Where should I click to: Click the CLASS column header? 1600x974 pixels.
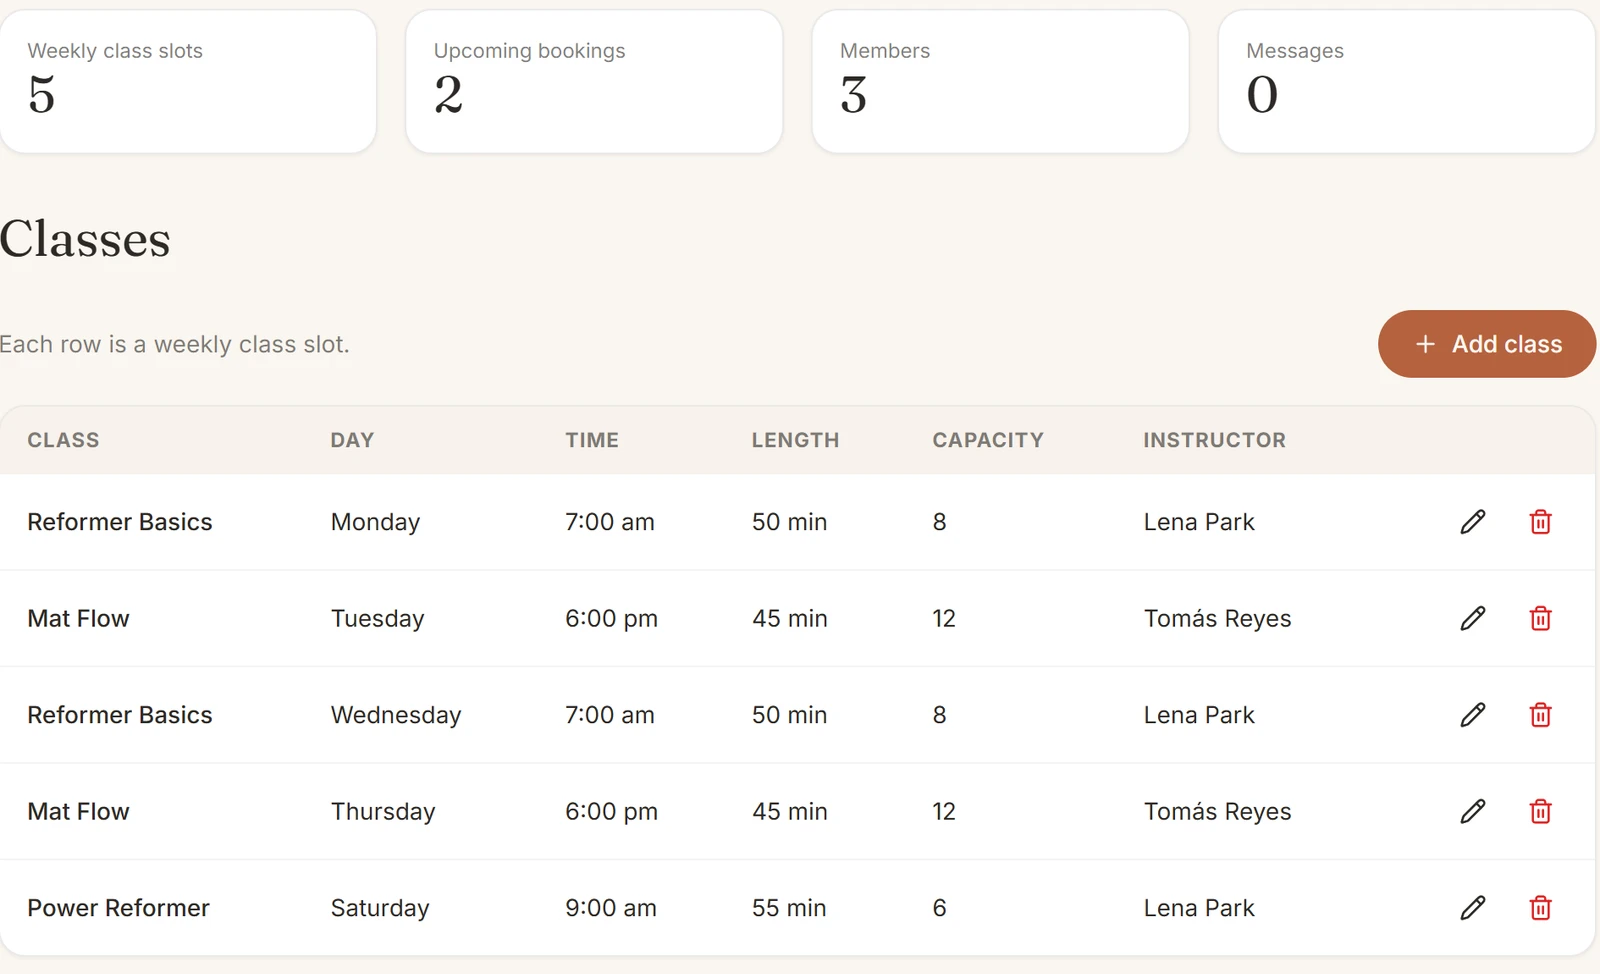click(x=63, y=440)
